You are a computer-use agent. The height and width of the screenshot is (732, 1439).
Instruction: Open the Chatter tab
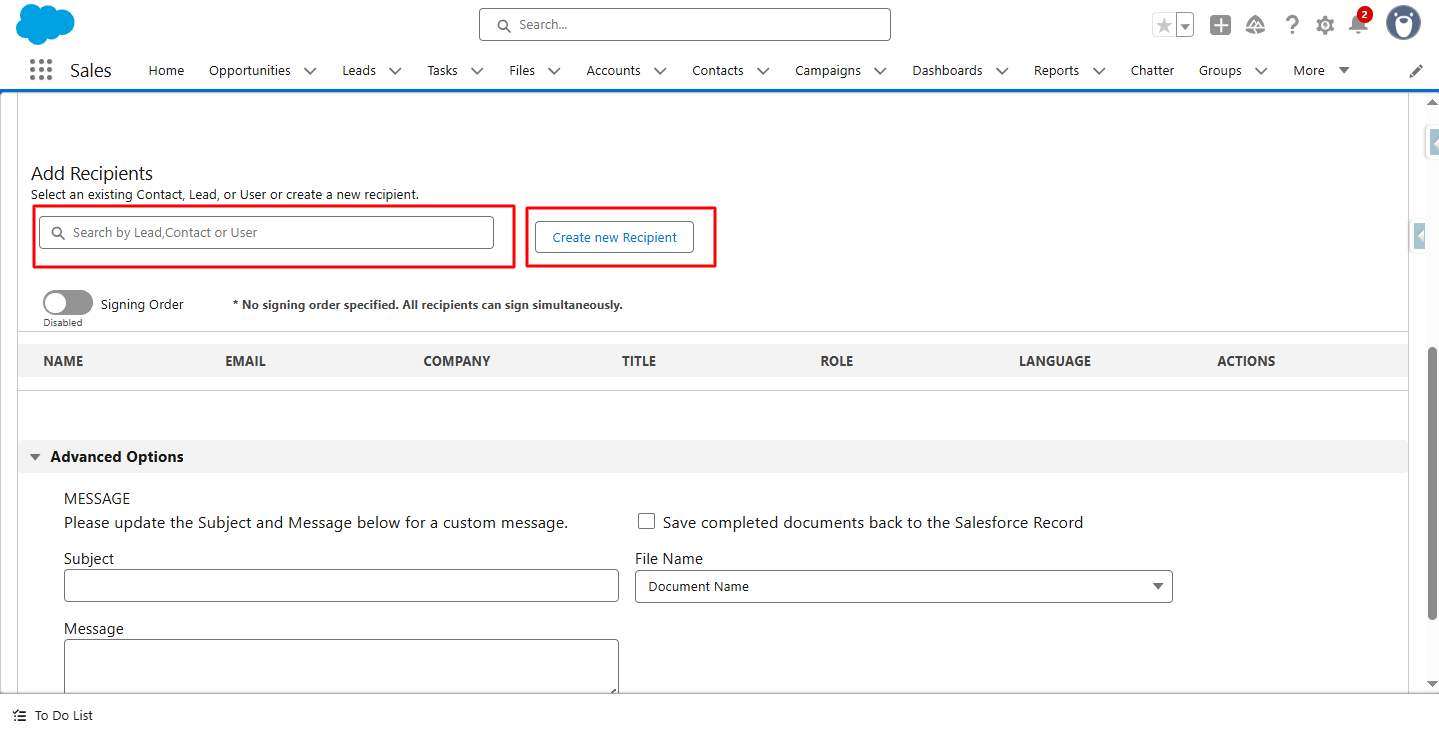tap(1152, 71)
